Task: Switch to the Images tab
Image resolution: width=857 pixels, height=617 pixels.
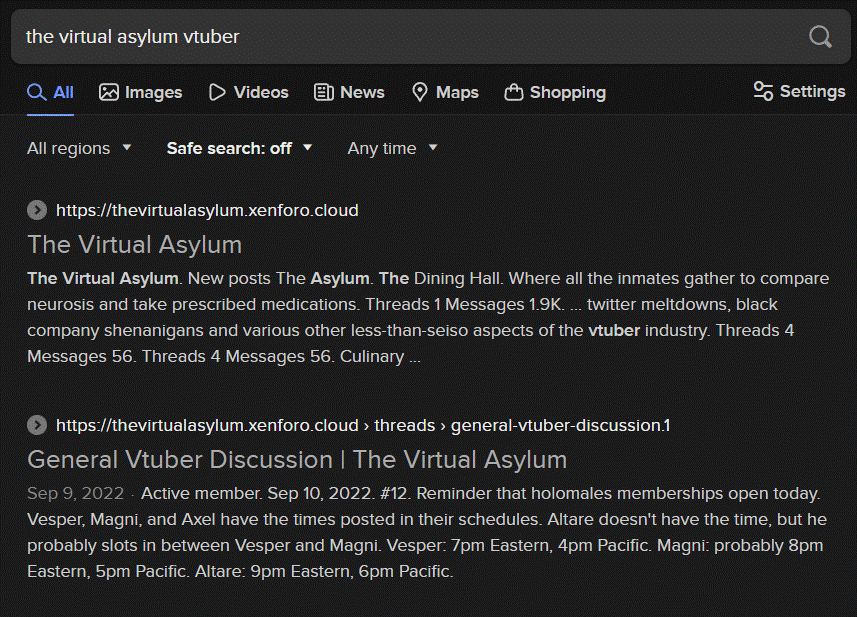Action: click(140, 92)
